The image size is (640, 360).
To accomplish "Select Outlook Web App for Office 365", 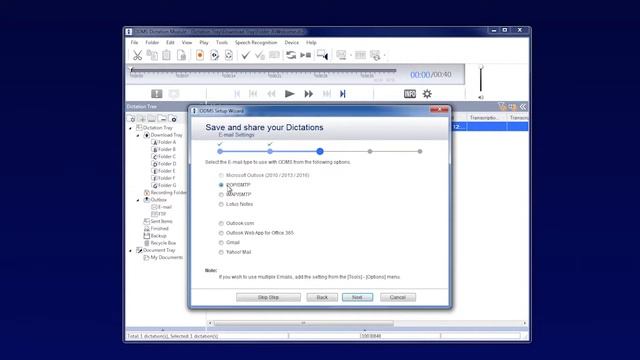I will click(221, 233).
